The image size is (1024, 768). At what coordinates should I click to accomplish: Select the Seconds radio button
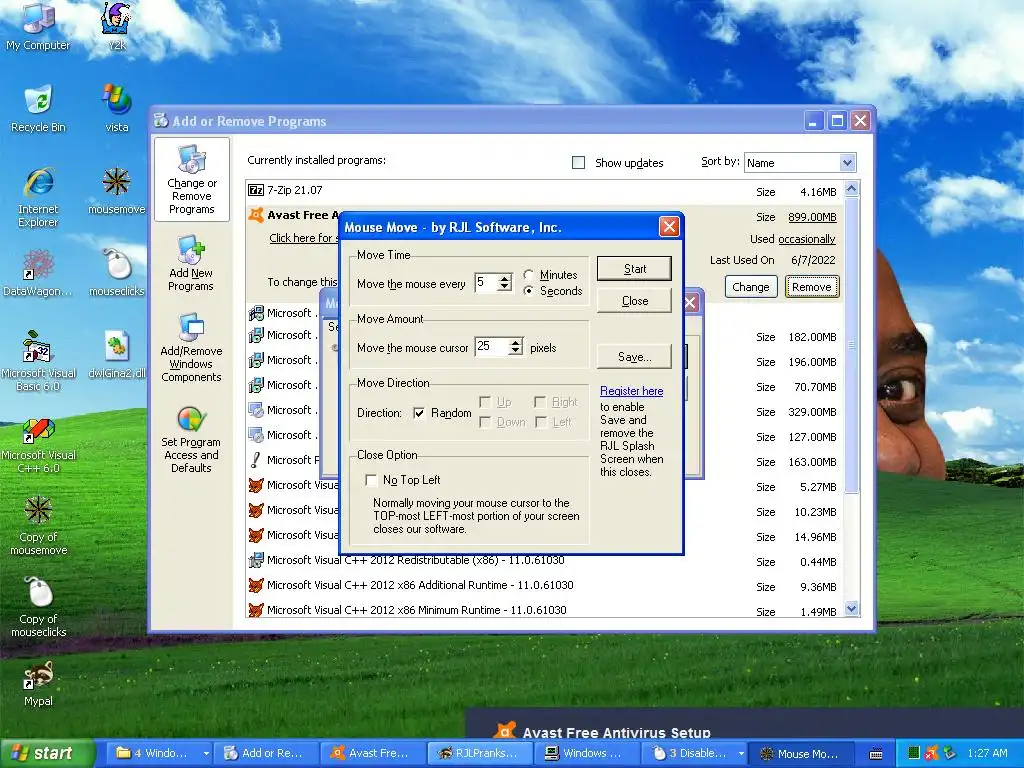pos(528,291)
